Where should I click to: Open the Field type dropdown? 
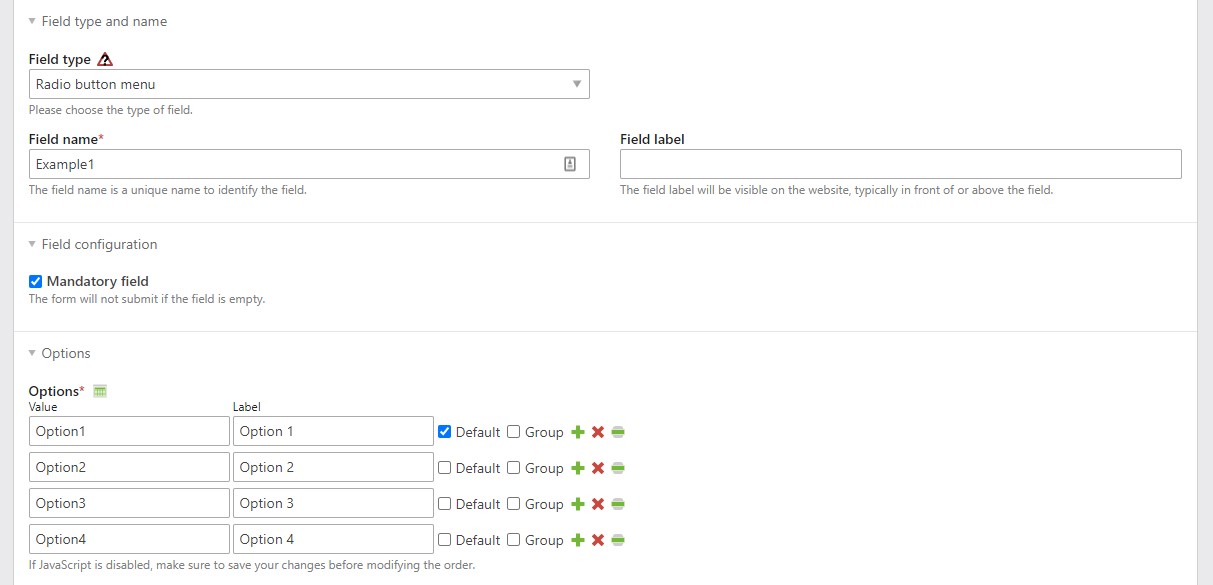click(309, 84)
